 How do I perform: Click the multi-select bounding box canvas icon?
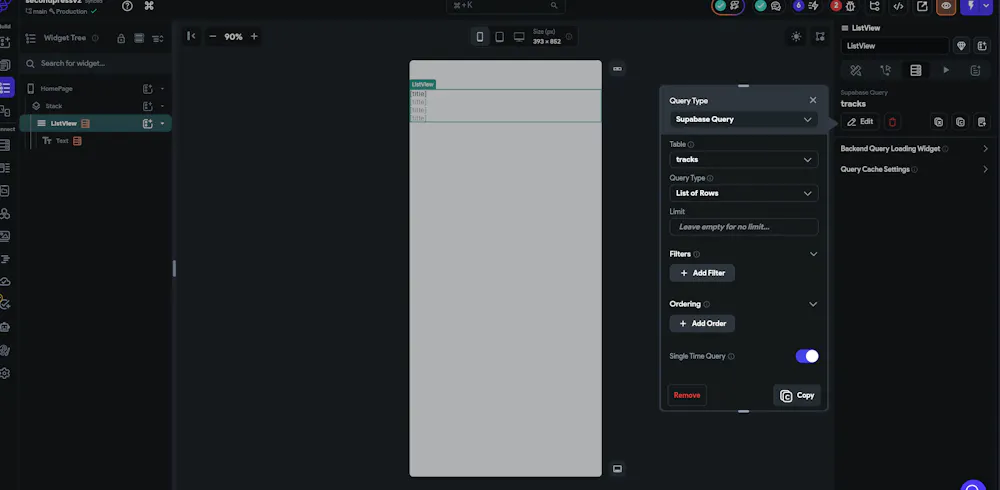[x=820, y=37]
